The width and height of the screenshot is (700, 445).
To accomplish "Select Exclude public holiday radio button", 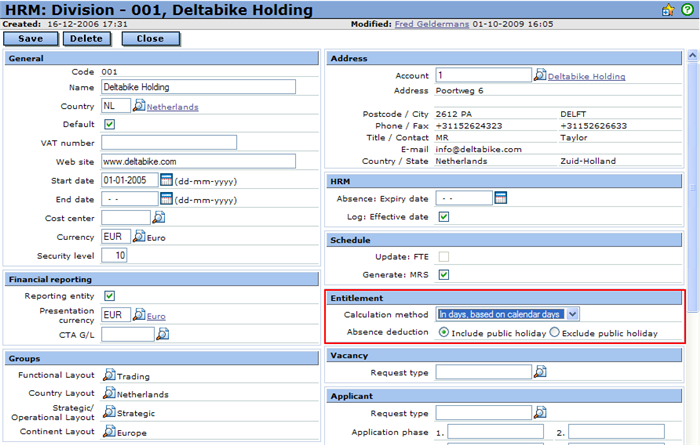I will (554, 332).
